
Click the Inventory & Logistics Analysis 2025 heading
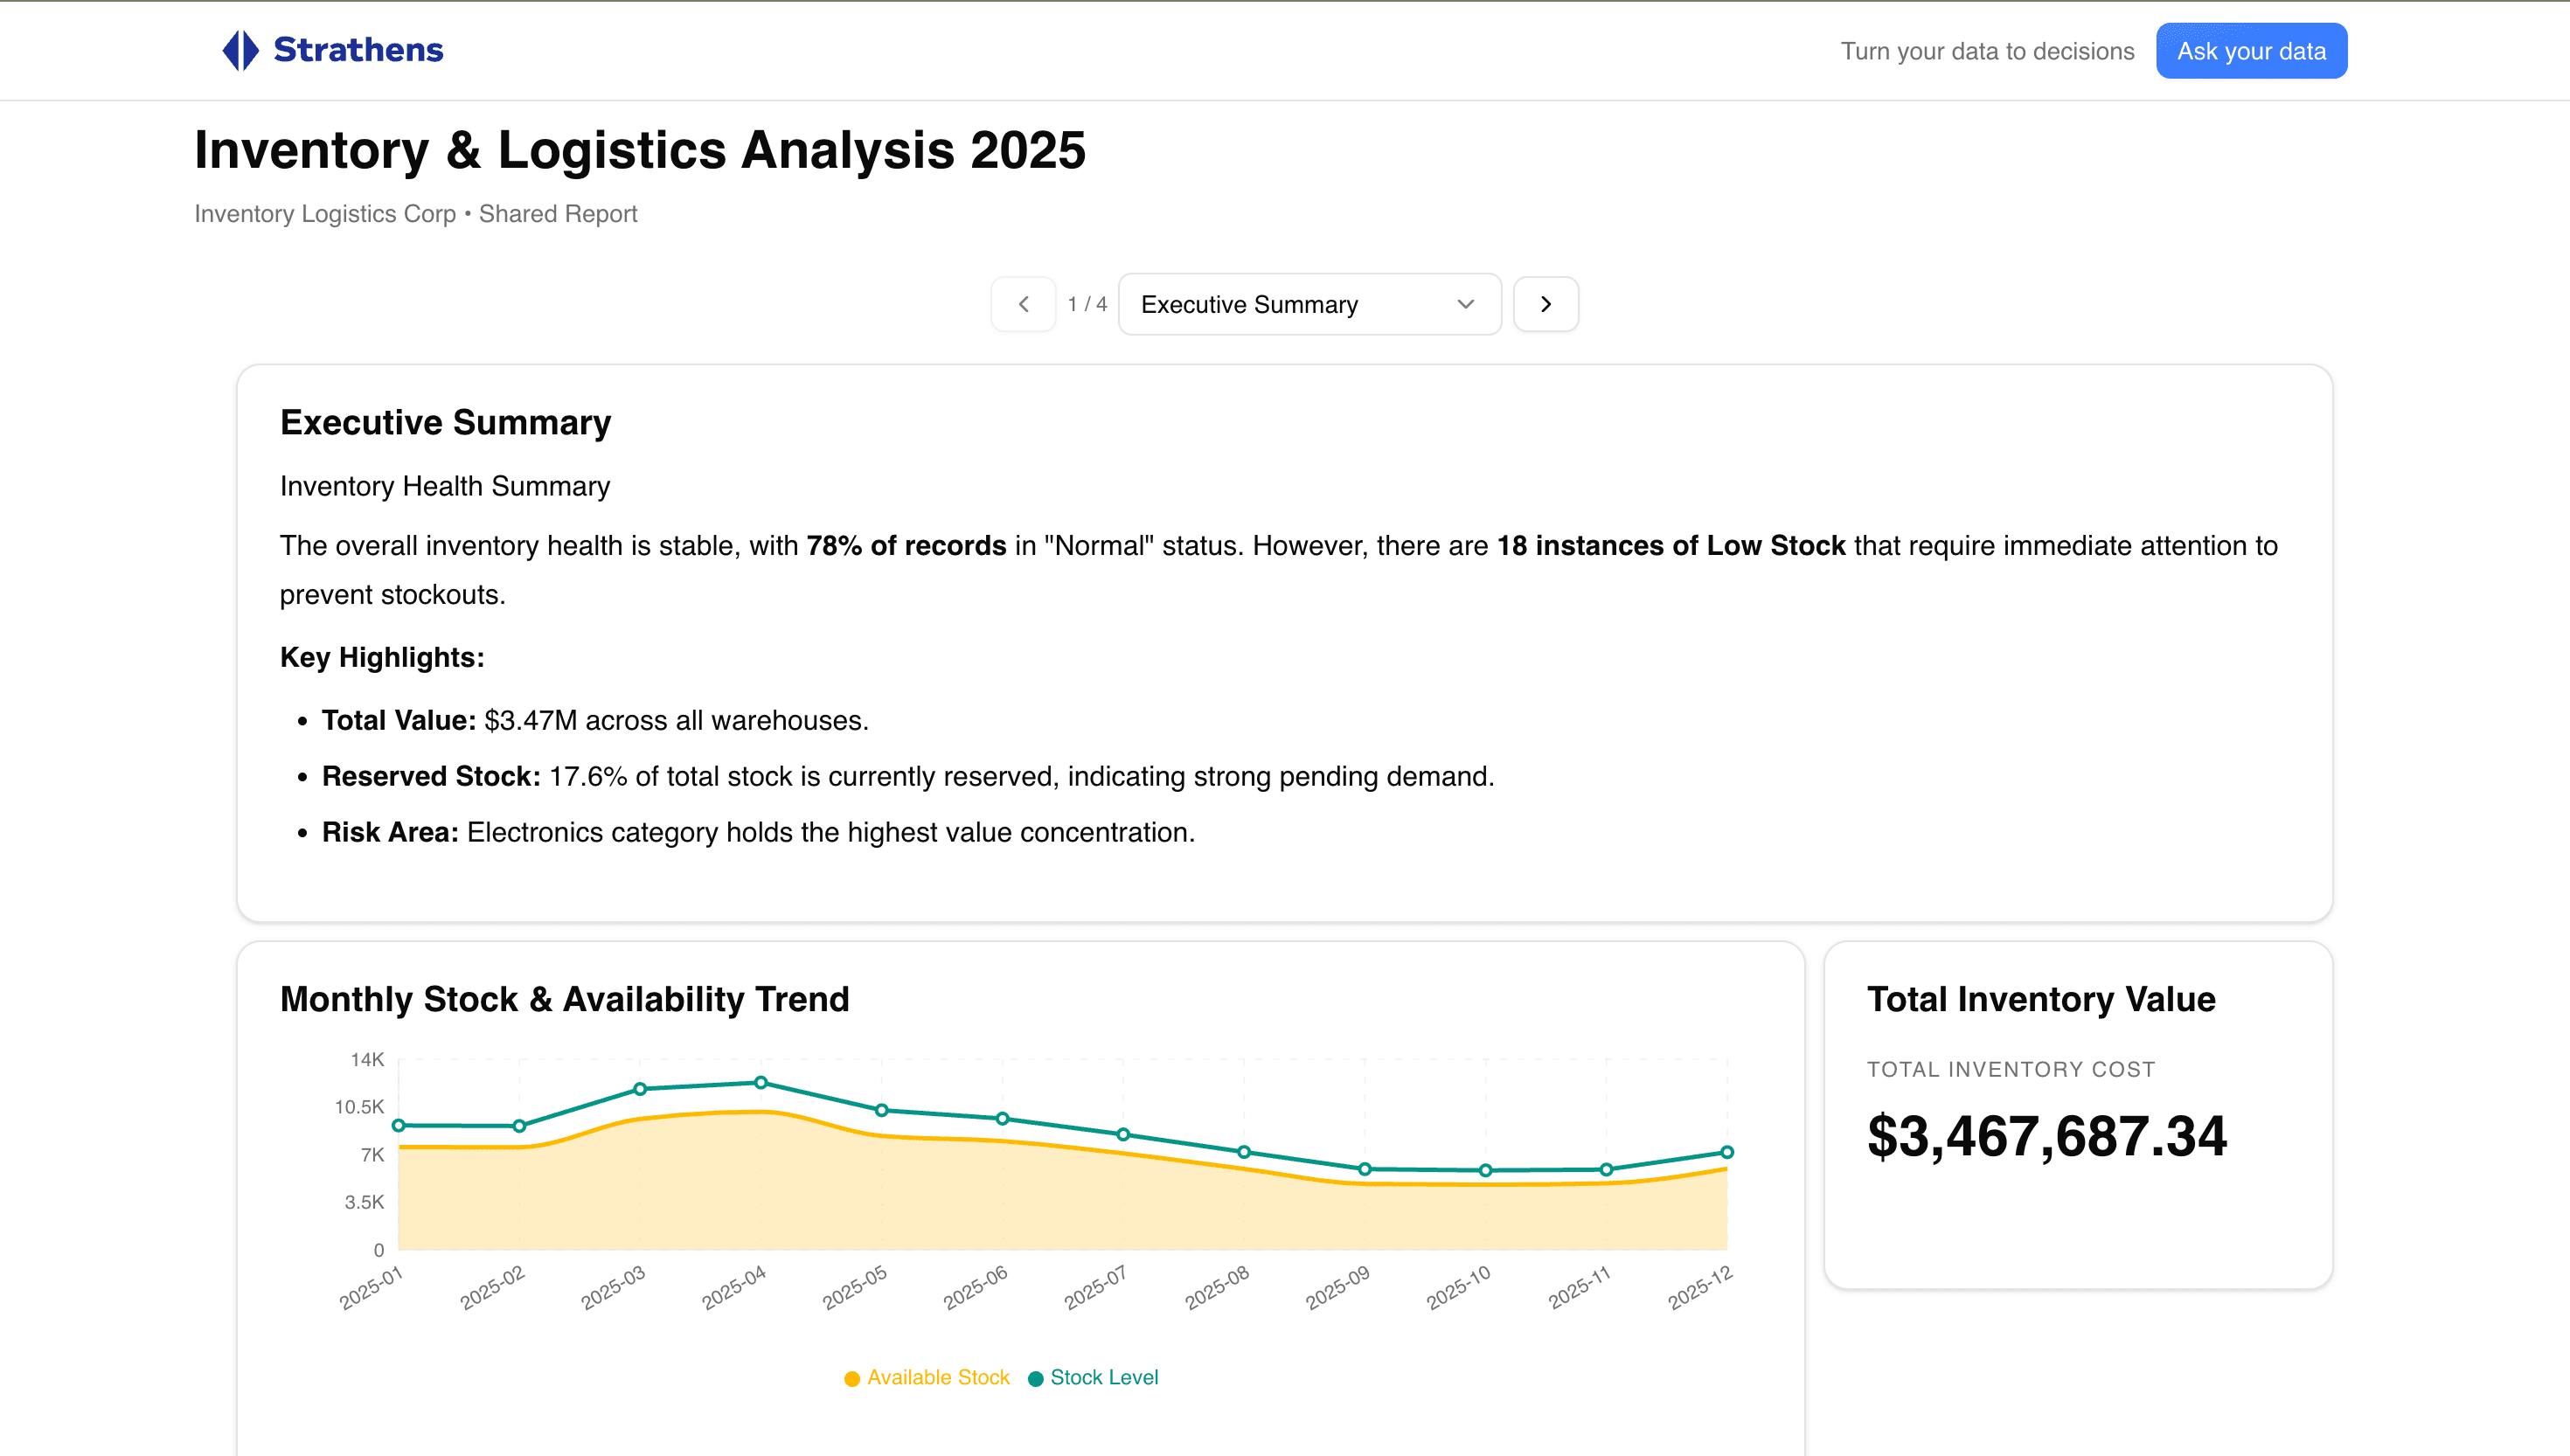(639, 150)
